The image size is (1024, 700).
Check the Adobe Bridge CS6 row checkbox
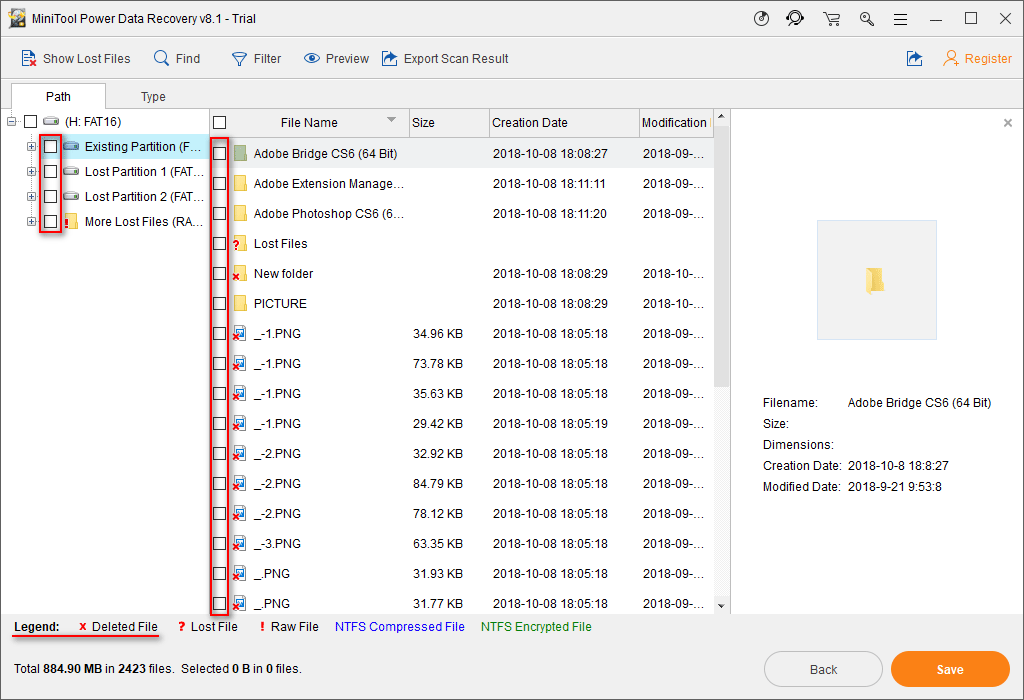coord(219,153)
